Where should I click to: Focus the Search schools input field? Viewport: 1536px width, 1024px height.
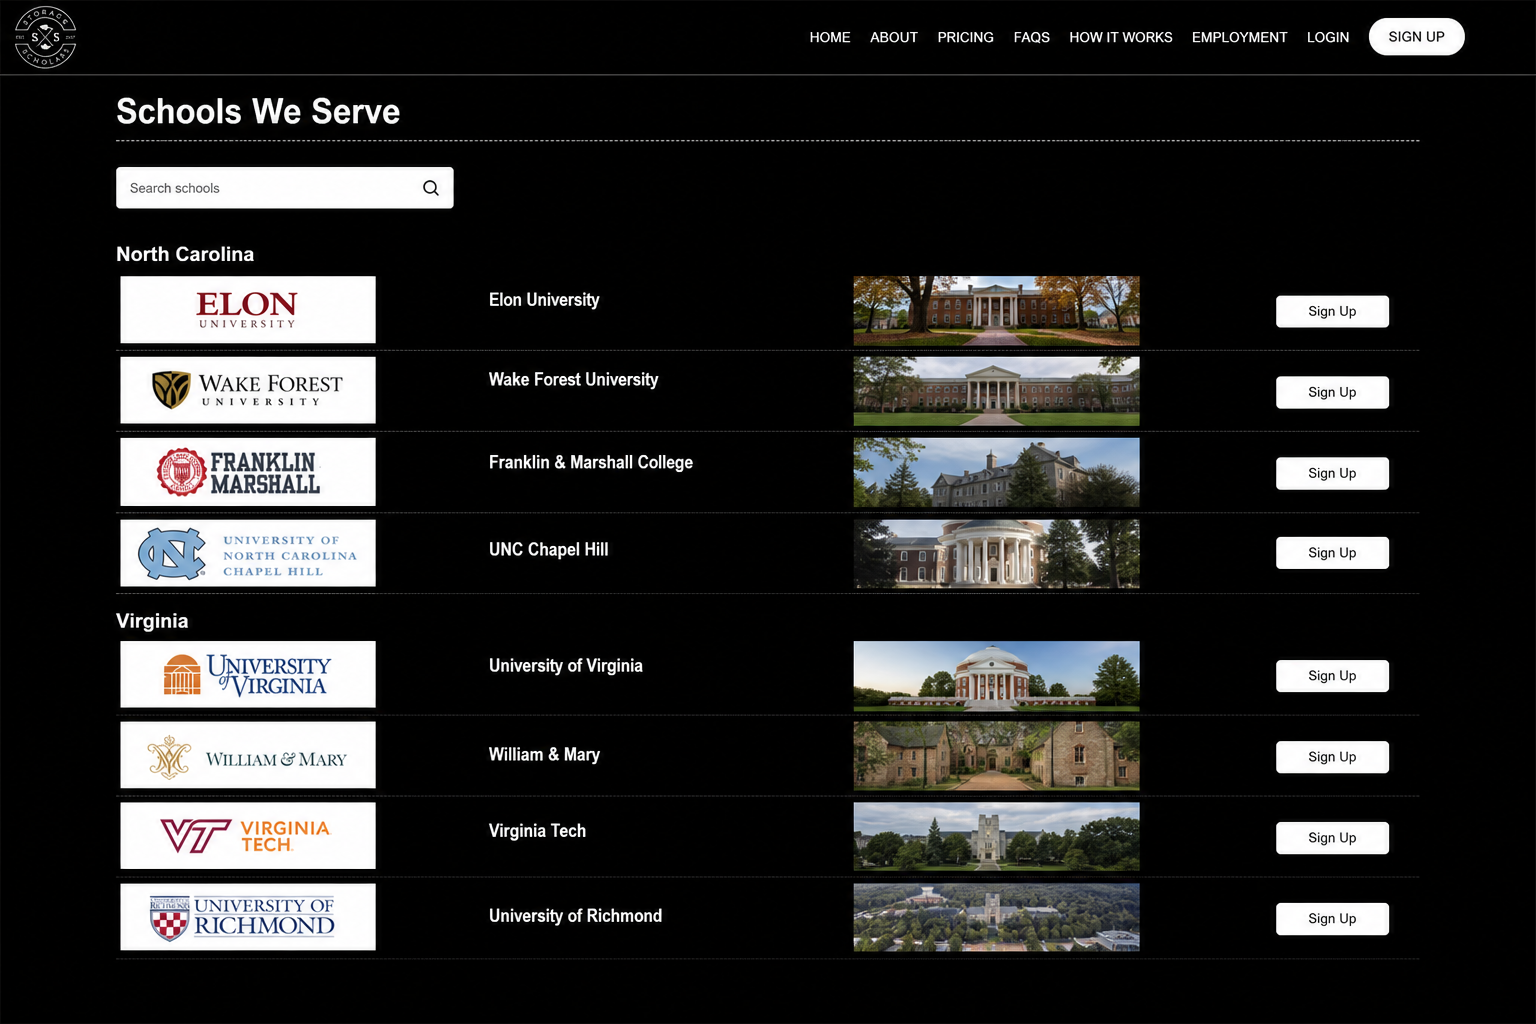[285, 188]
